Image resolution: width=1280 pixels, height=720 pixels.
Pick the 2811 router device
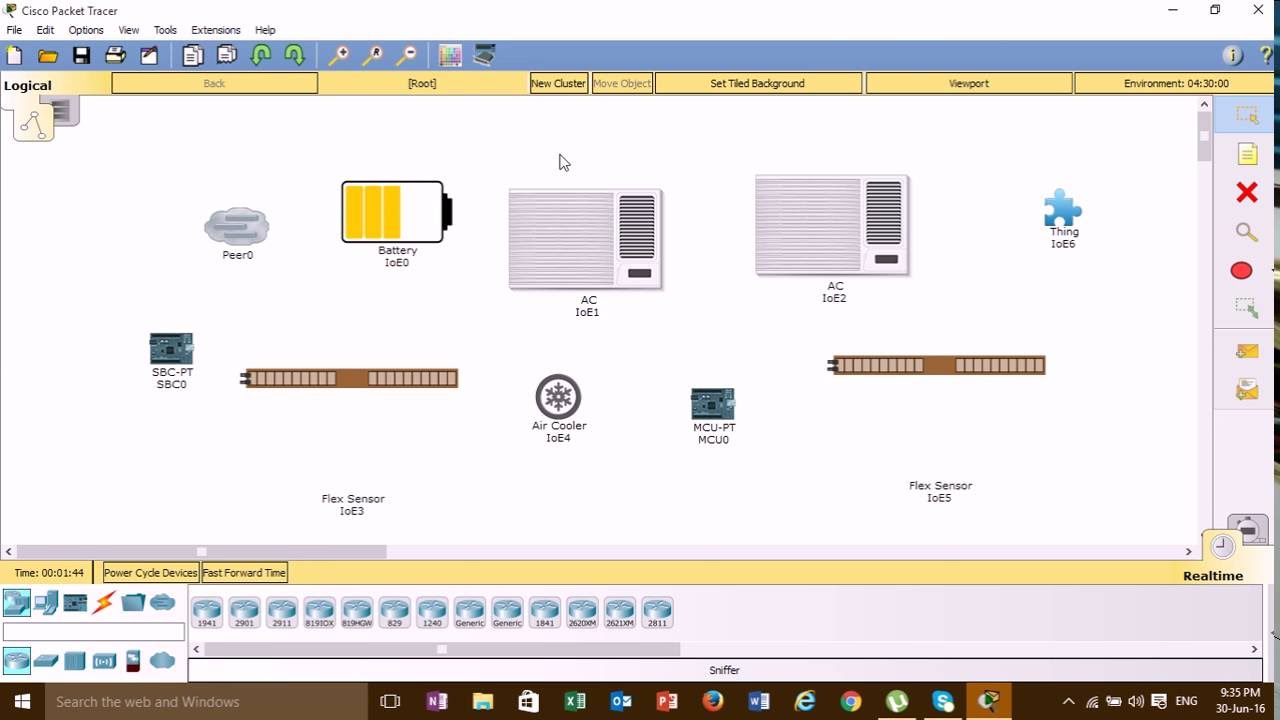coord(657,612)
